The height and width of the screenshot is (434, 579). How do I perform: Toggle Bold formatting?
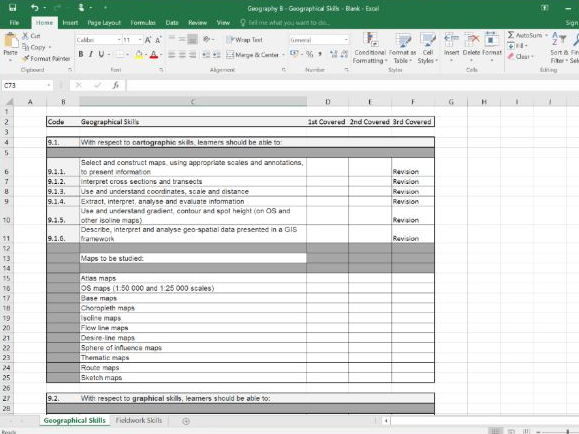tap(81, 54)
